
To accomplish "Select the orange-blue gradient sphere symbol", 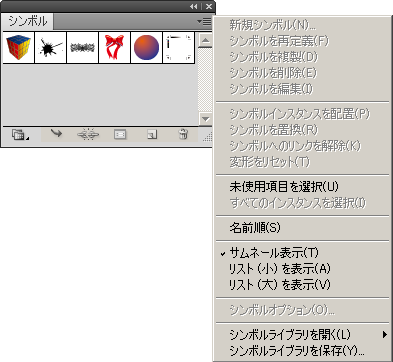I will coord(147,48).
